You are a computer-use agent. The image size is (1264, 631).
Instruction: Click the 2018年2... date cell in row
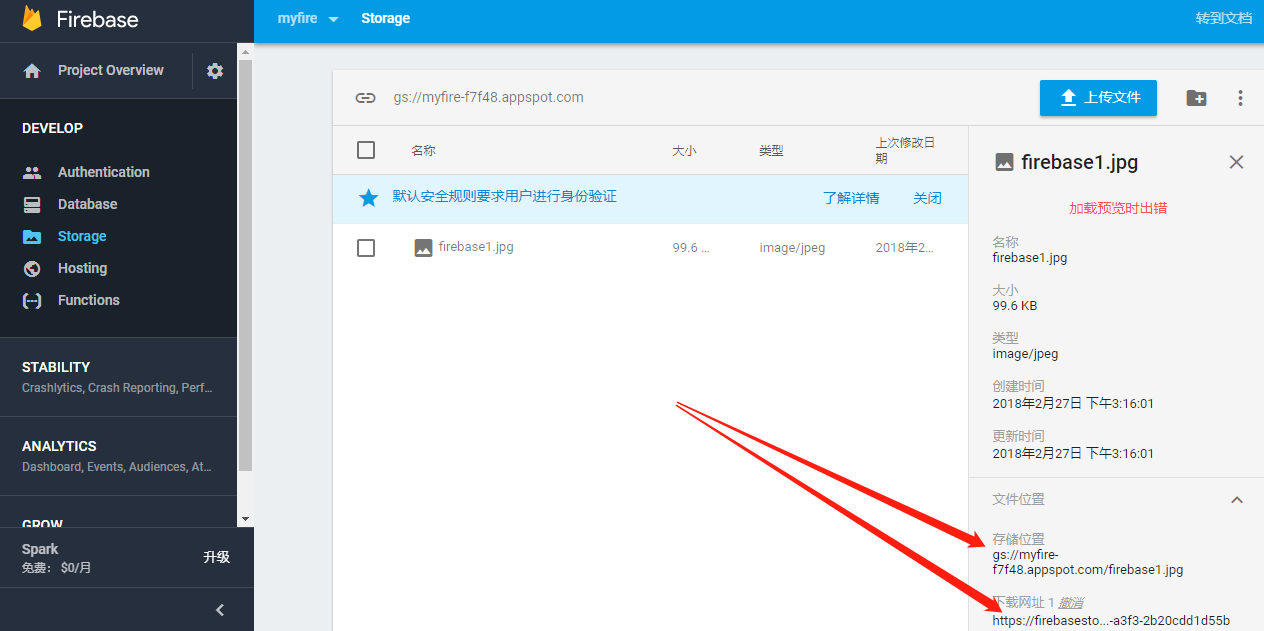click(x=905, y=247)
